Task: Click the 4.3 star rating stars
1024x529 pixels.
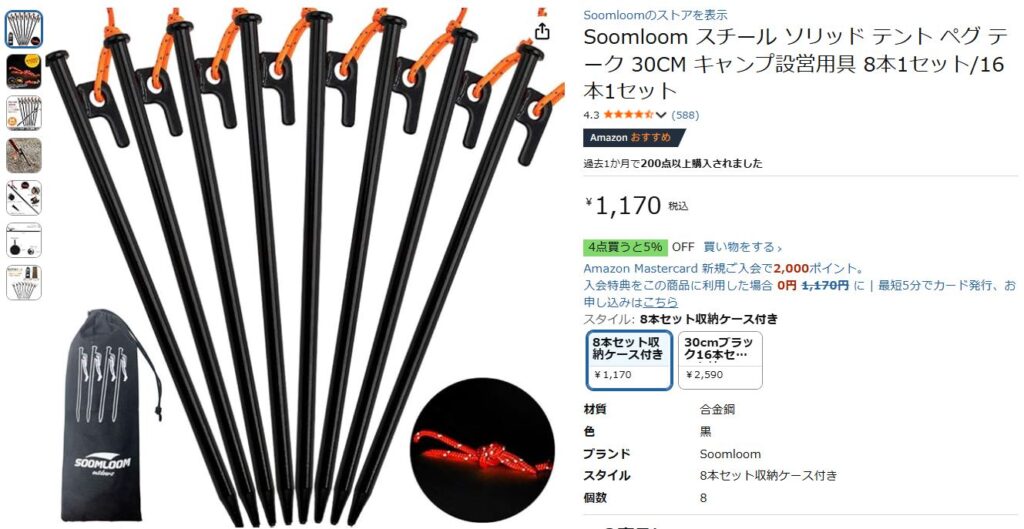Action: pyautogui.click(x=628, y=115)
